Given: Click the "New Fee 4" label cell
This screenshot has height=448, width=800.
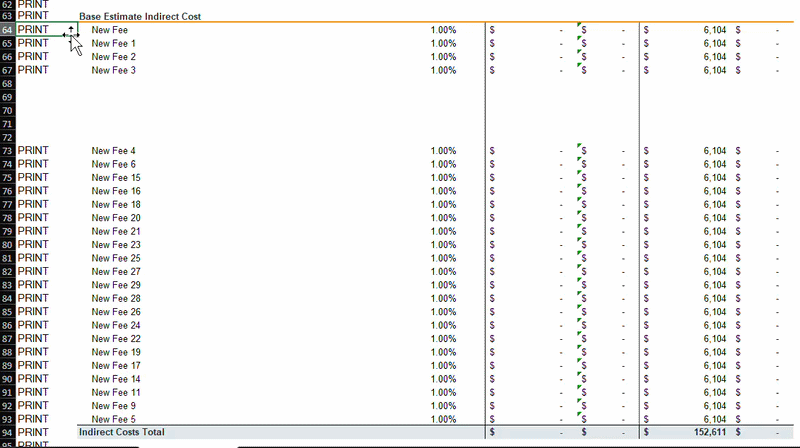Looking at the screenshot, I should 113,151.
